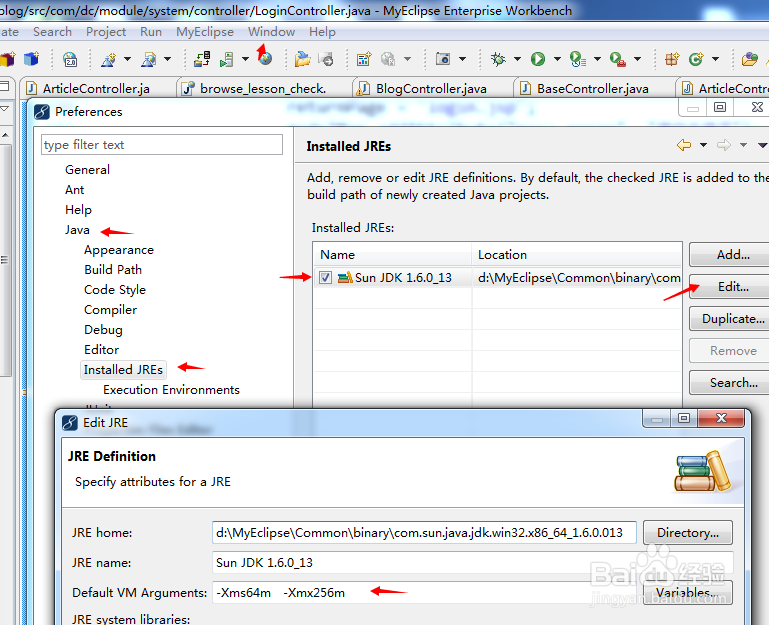Click the new package toolbar icon

click(x=672, y=59)
